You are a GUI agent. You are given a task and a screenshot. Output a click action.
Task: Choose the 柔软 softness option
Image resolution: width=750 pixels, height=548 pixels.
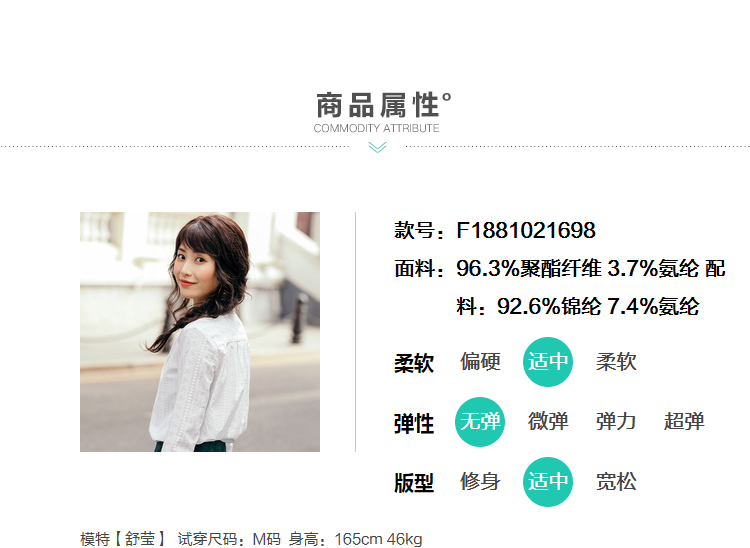tap(616, 362)
